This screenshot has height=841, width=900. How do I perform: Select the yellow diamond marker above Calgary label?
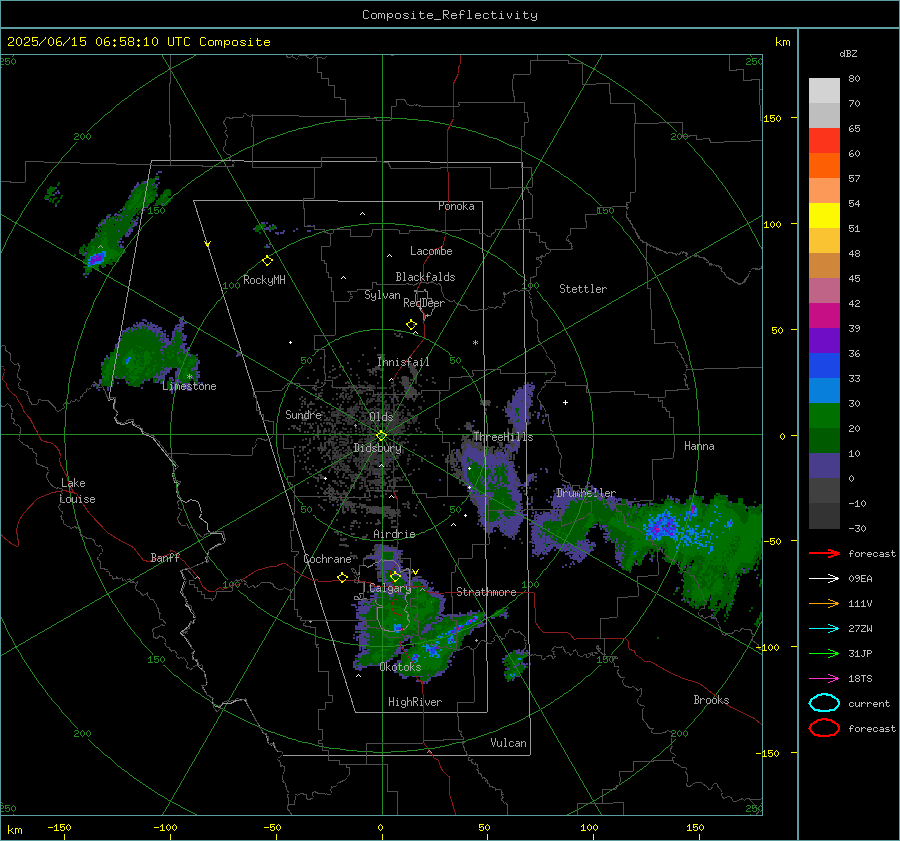click(395, 576)
